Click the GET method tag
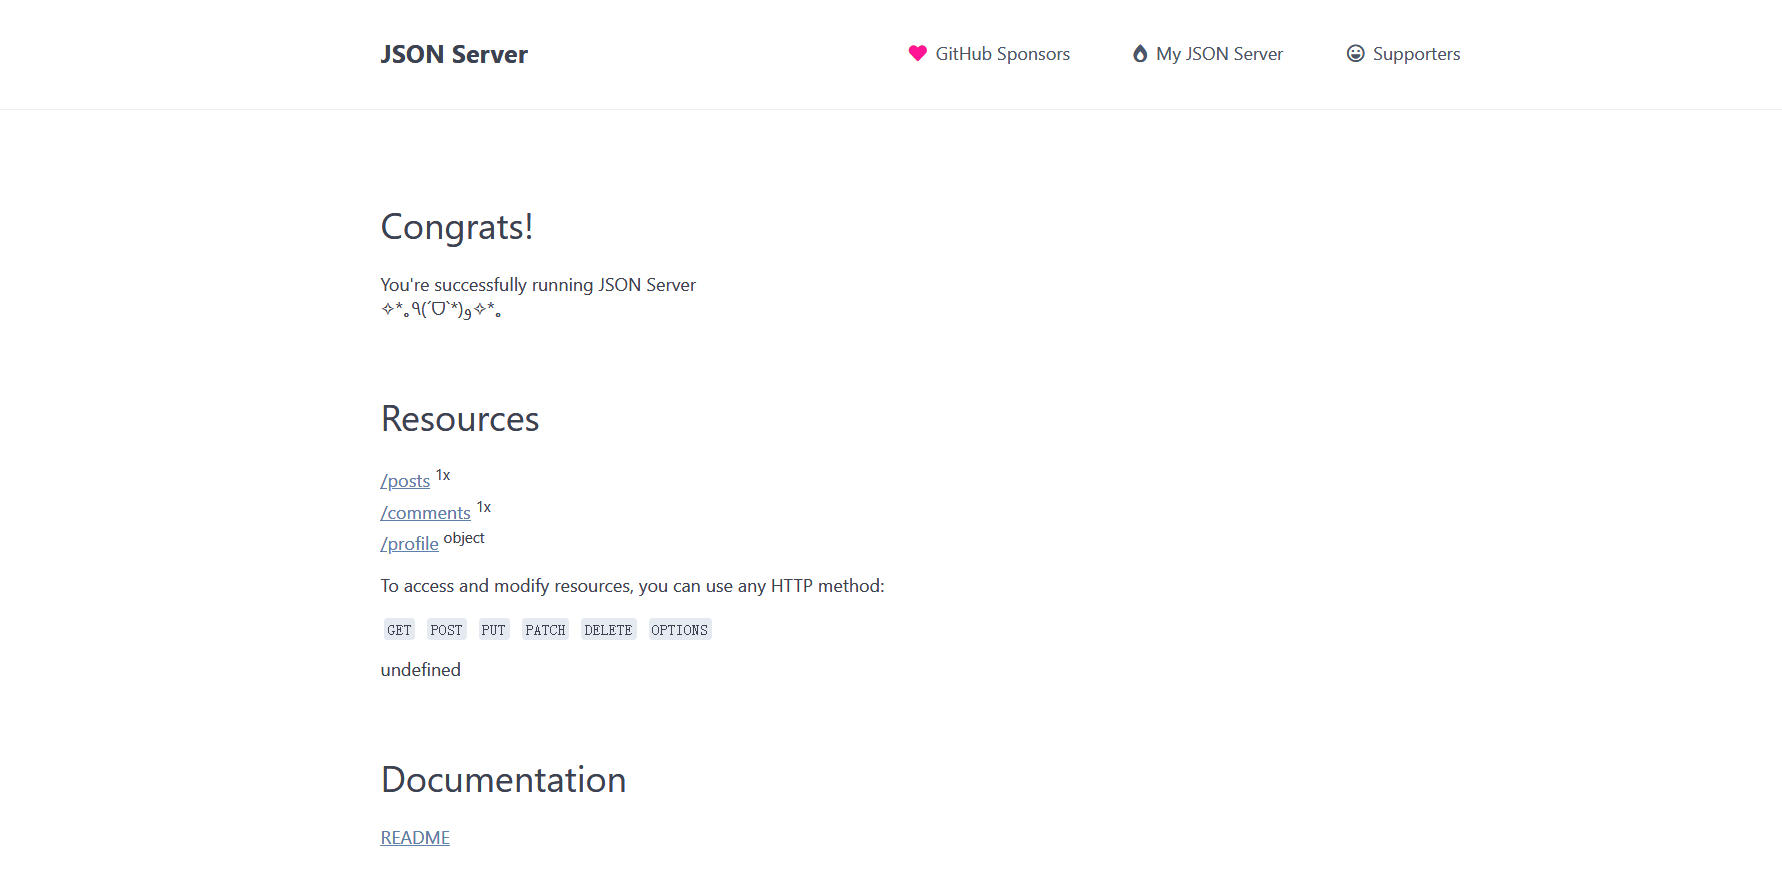The image size is (1782, 882). 399,630
